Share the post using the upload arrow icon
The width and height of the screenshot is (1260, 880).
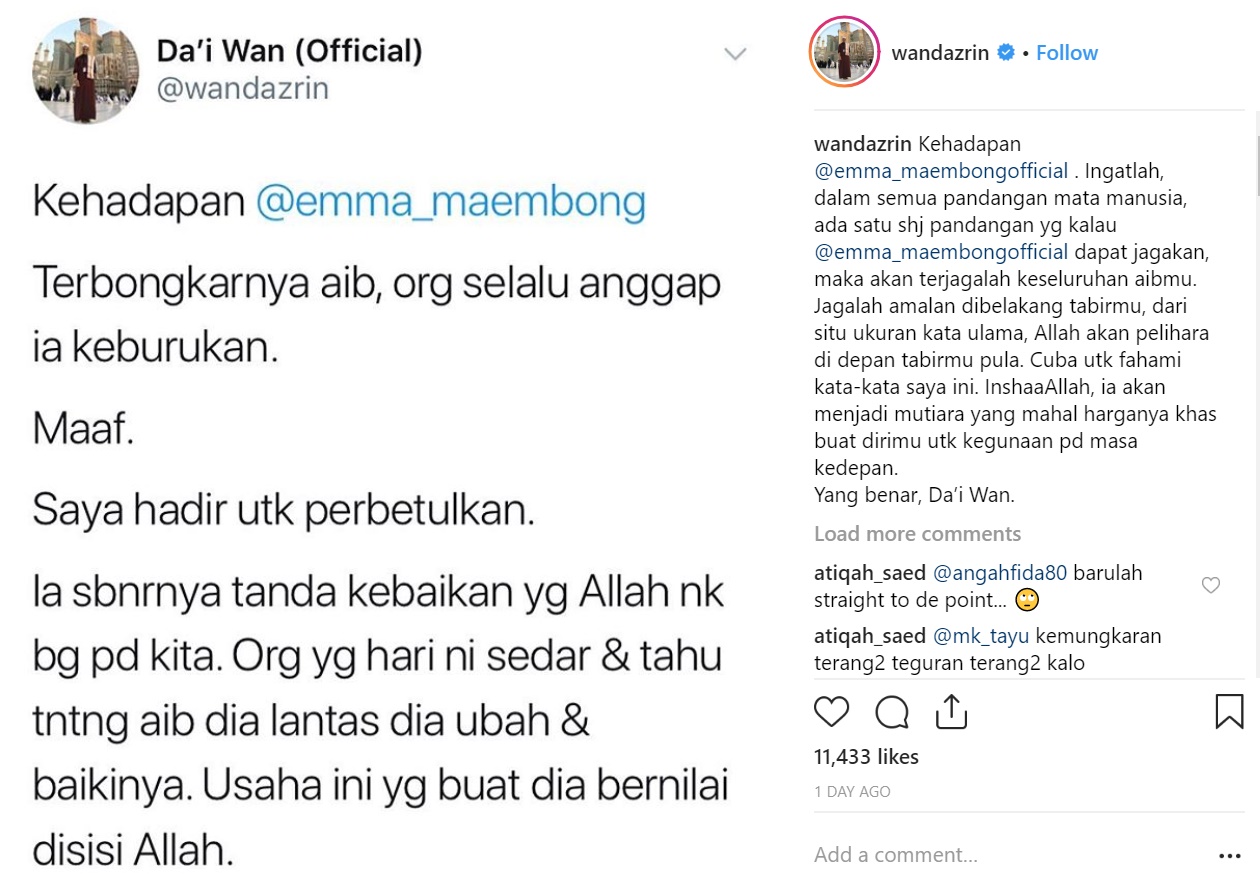951,711
